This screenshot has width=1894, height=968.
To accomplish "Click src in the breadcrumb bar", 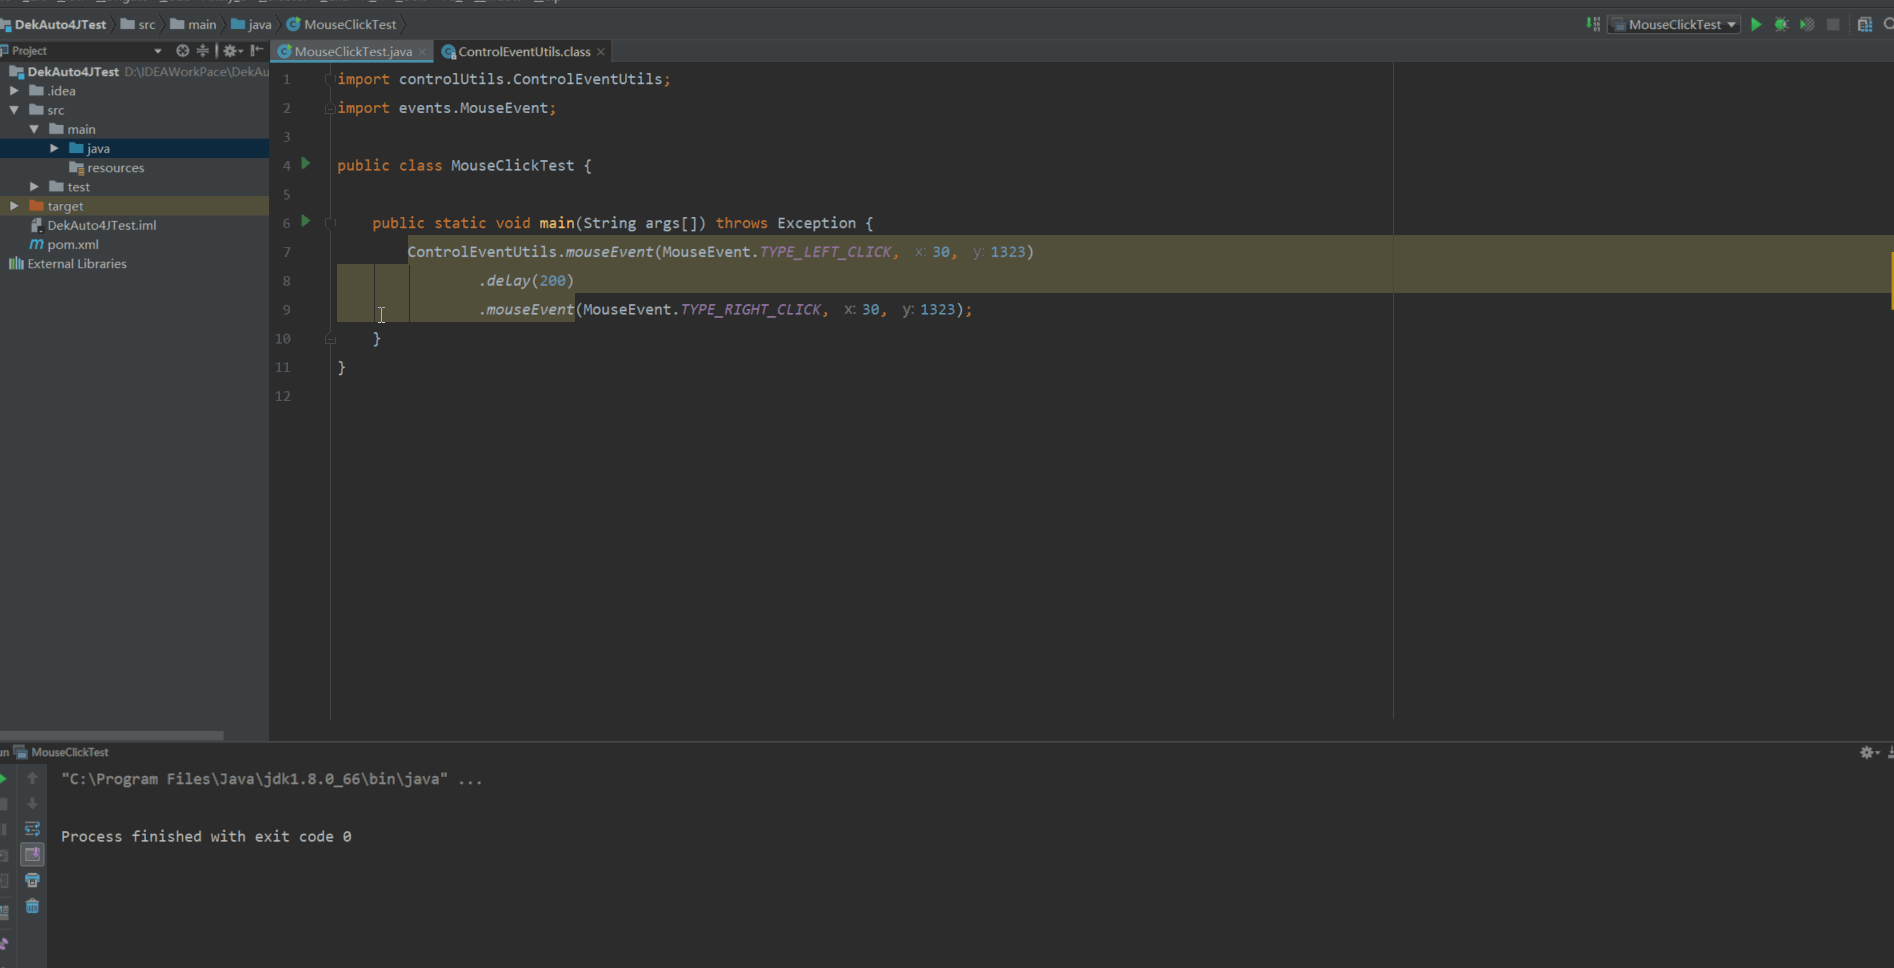I will [138, 24].
